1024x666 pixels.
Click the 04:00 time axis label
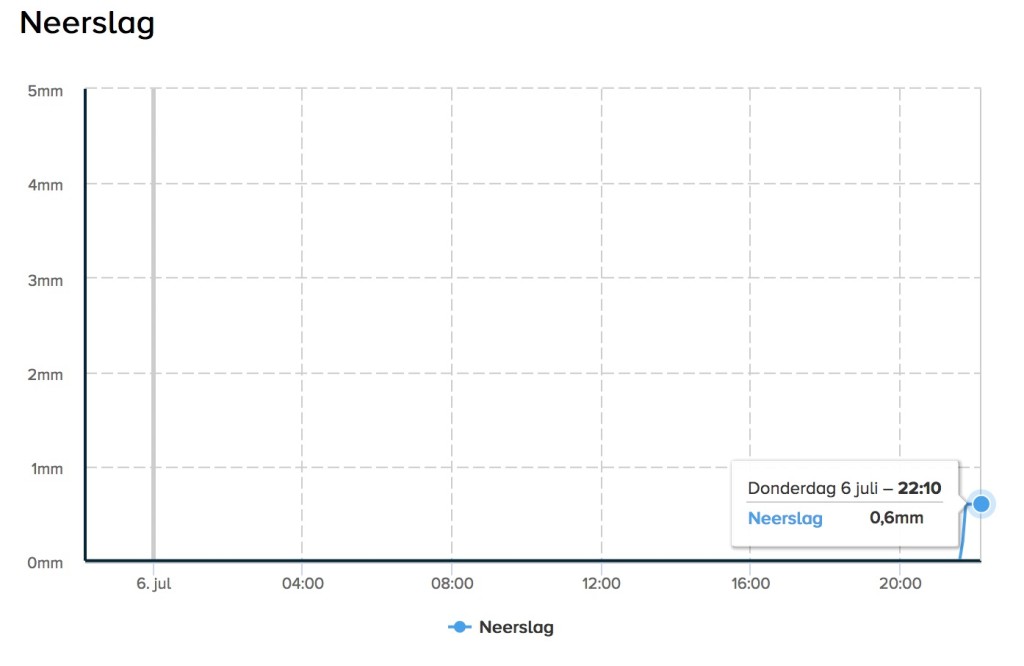pyautogui.click(x=302, y=584)
